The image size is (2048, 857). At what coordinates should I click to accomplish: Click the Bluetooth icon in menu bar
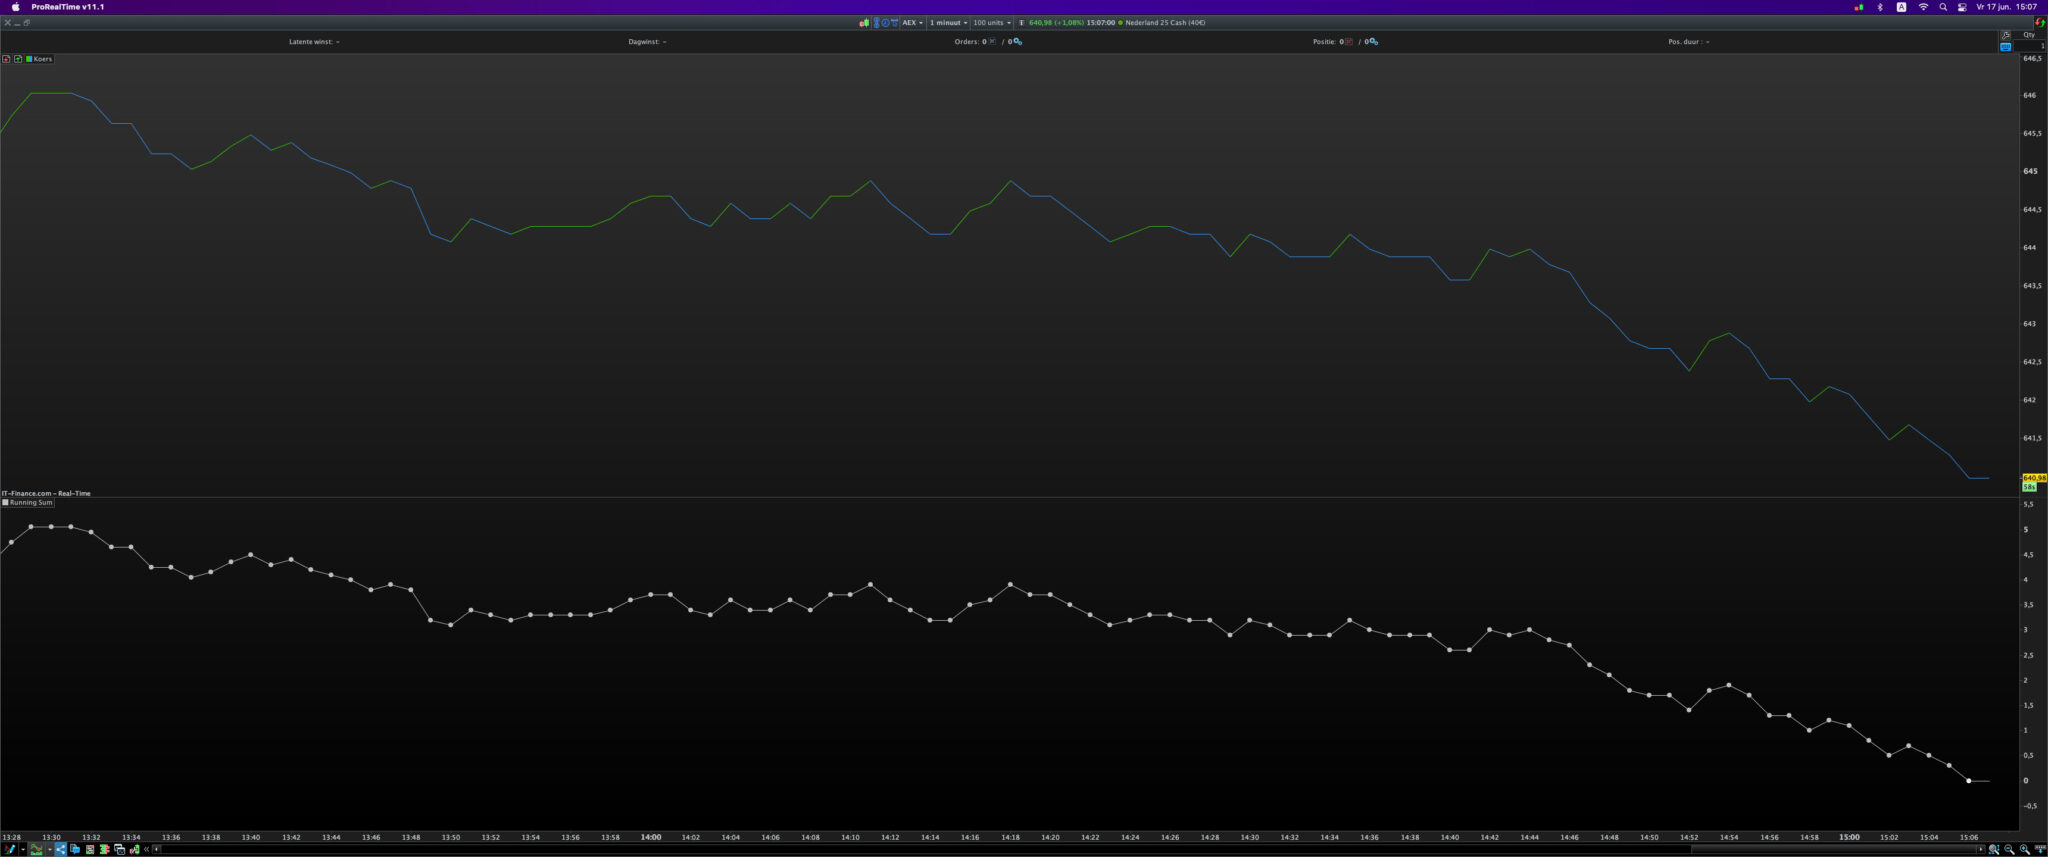click(1880, 7)
